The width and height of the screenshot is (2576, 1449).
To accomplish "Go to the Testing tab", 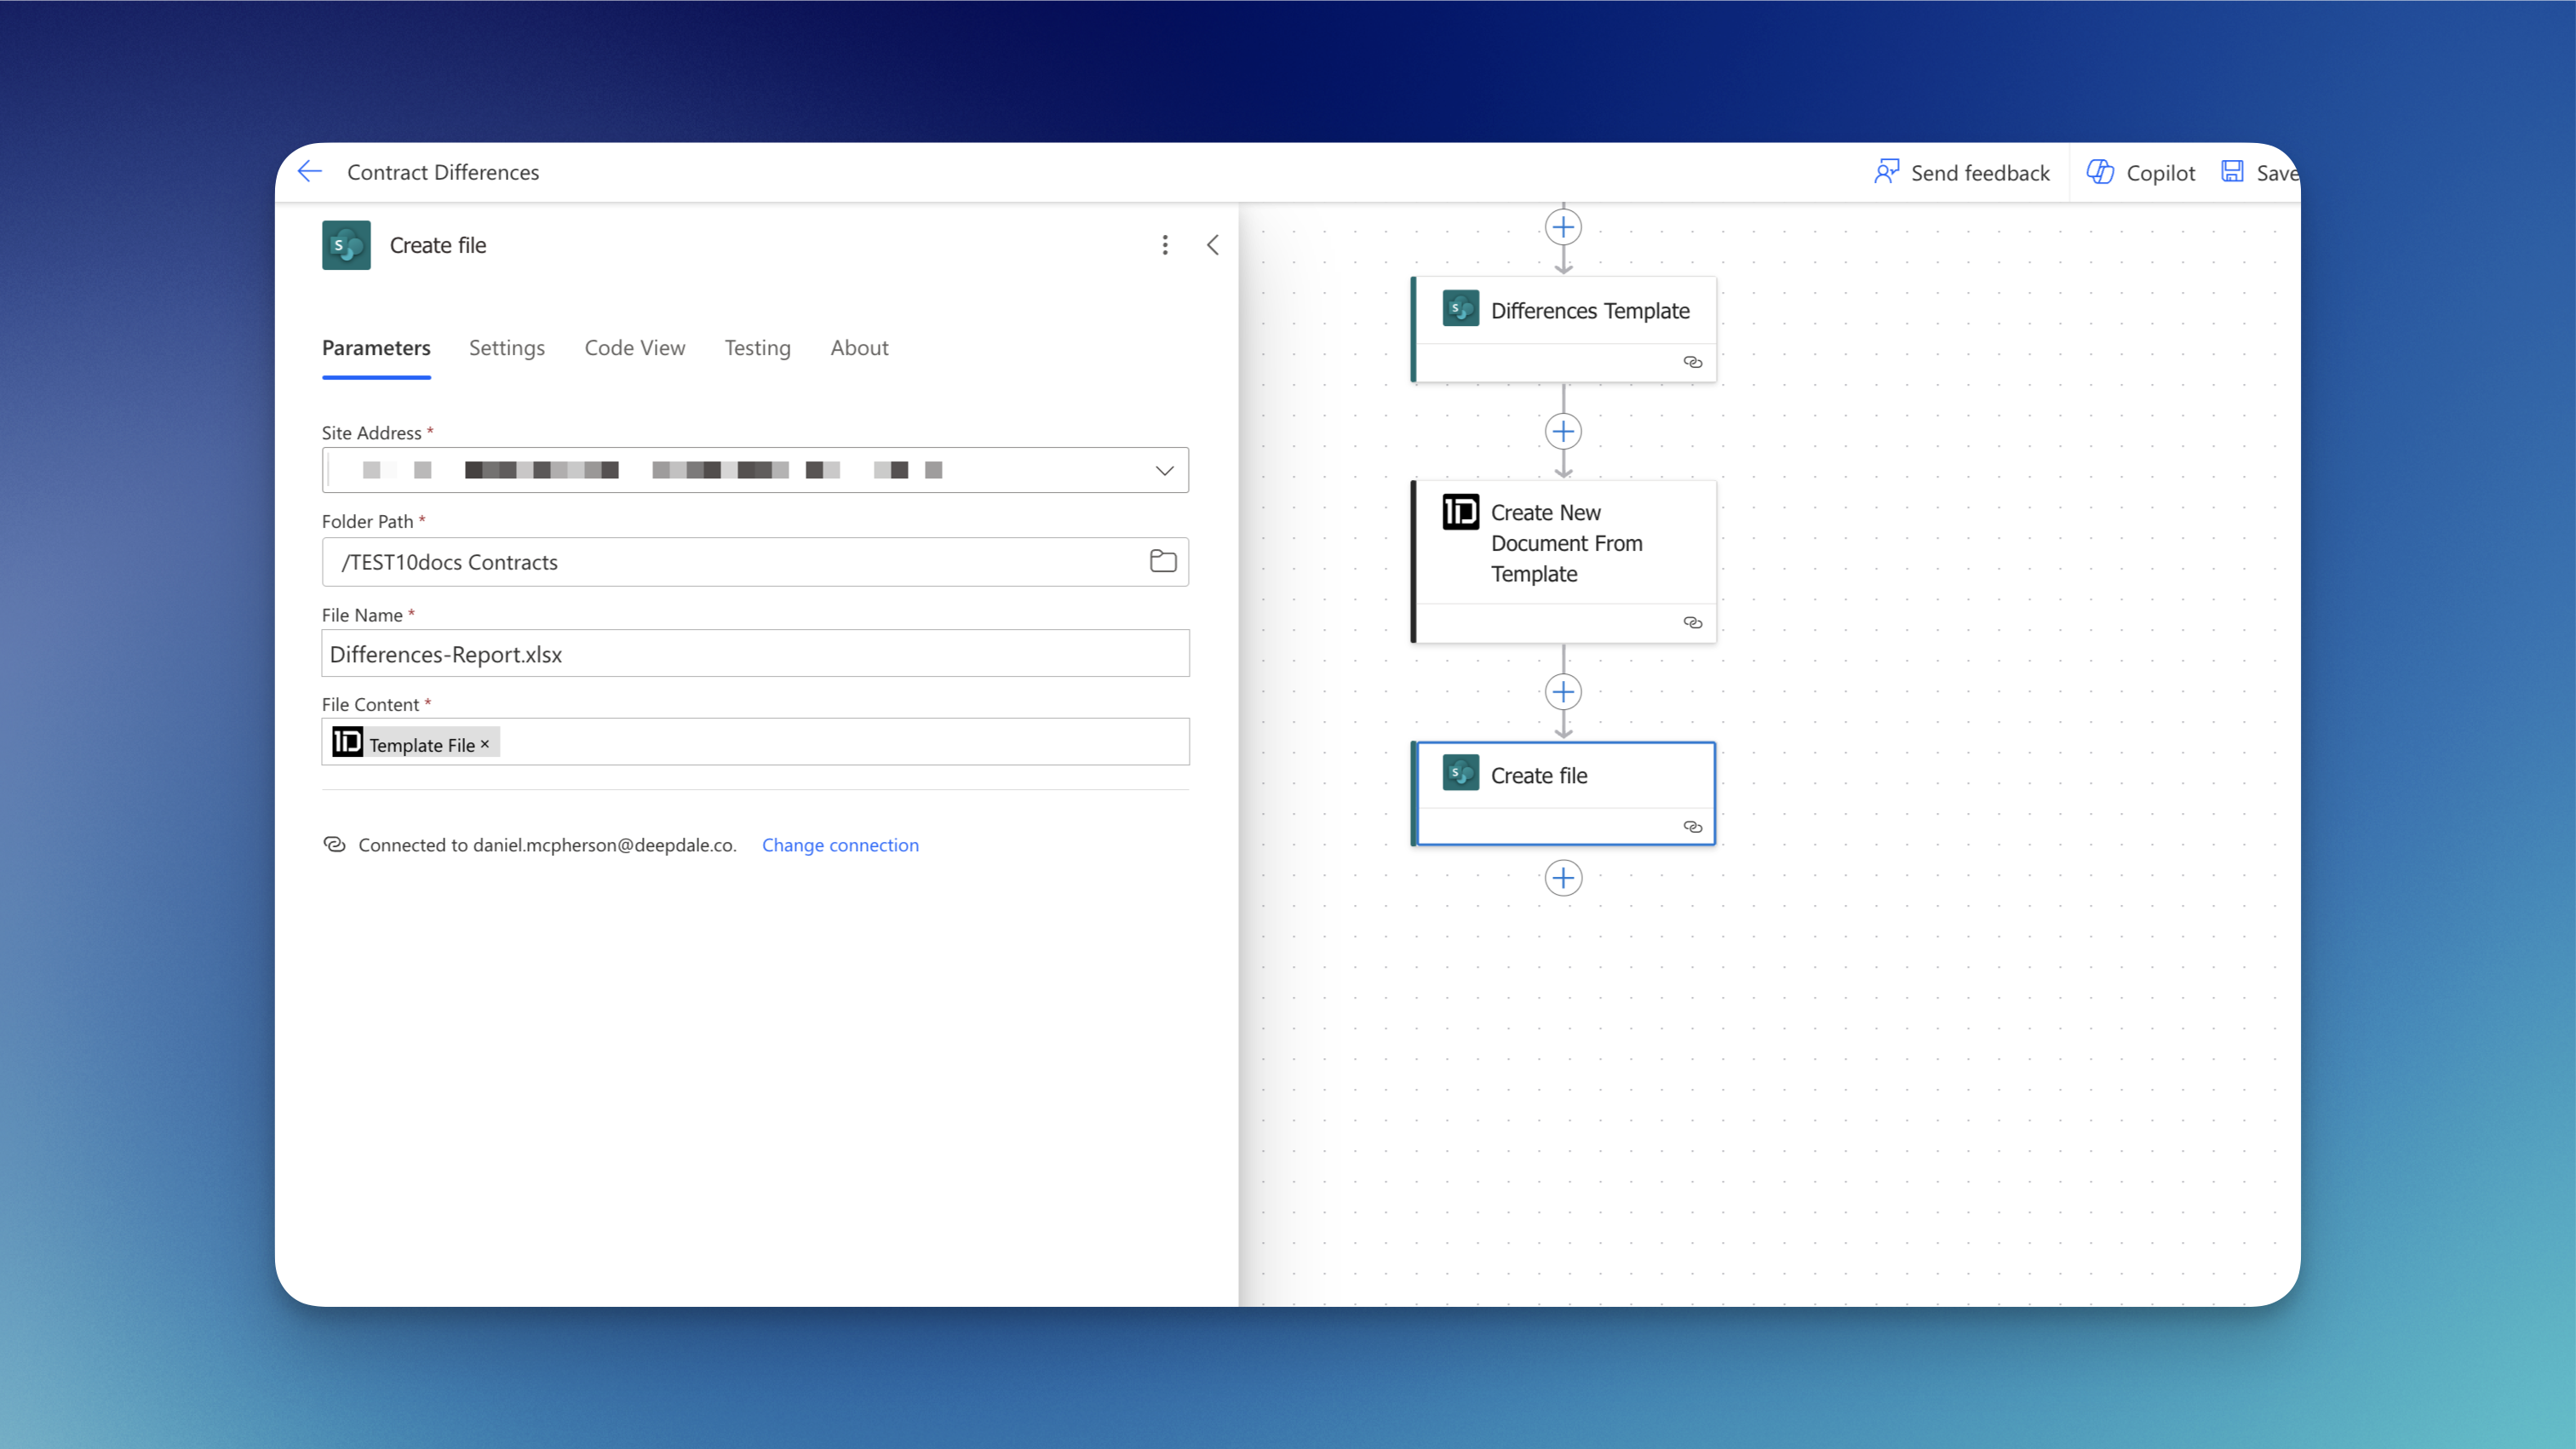I will (757, 348).
